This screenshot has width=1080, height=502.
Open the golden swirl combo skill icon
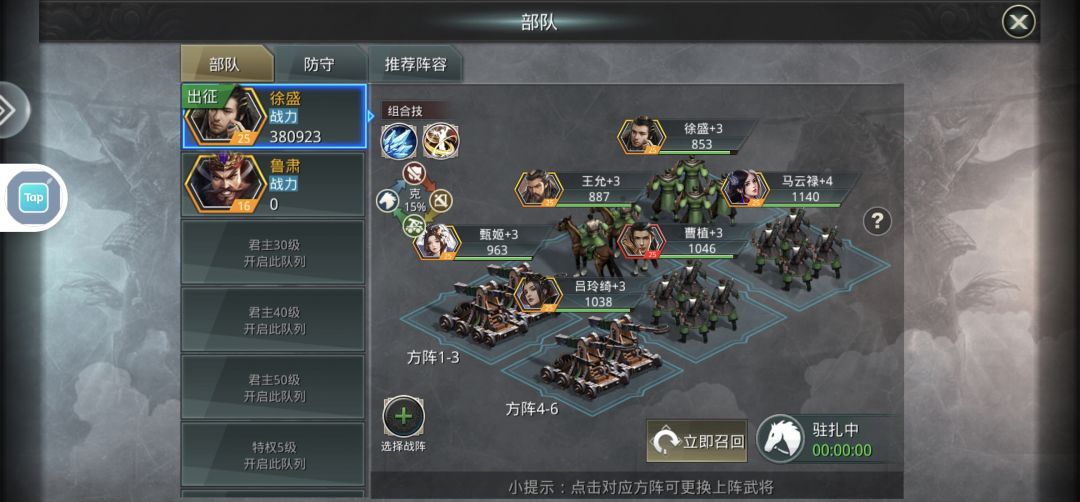tap(440, 140)
